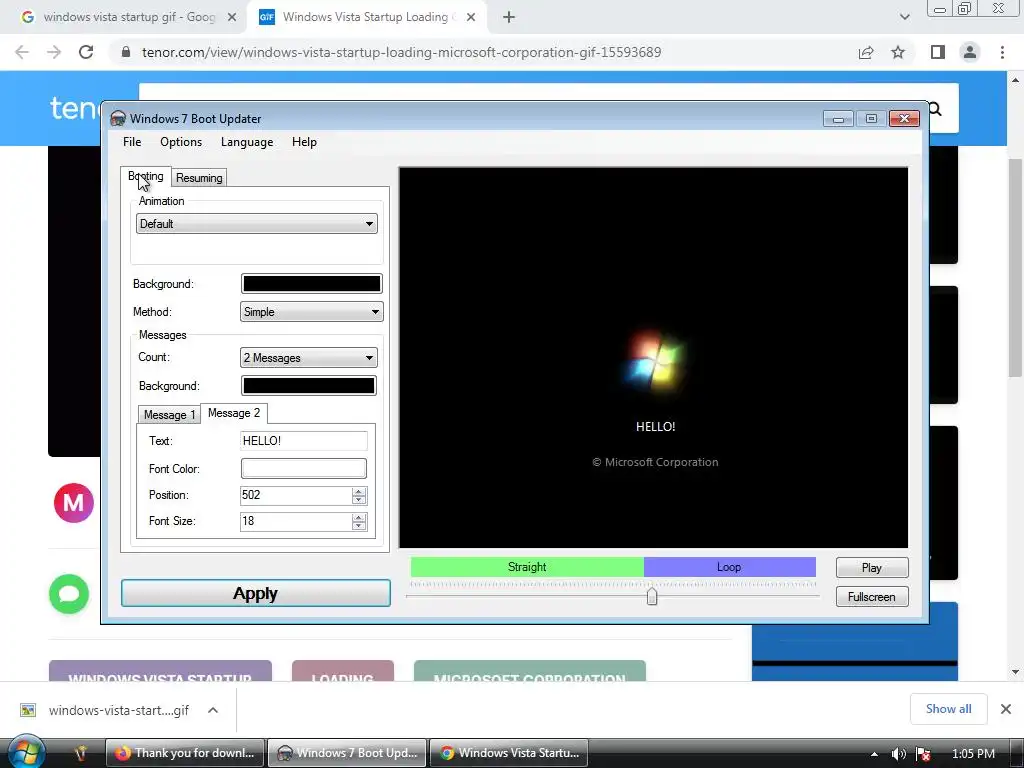Screen dimensions: 1024x768
Task: Click the Share page icon
Action: point(866,52)
